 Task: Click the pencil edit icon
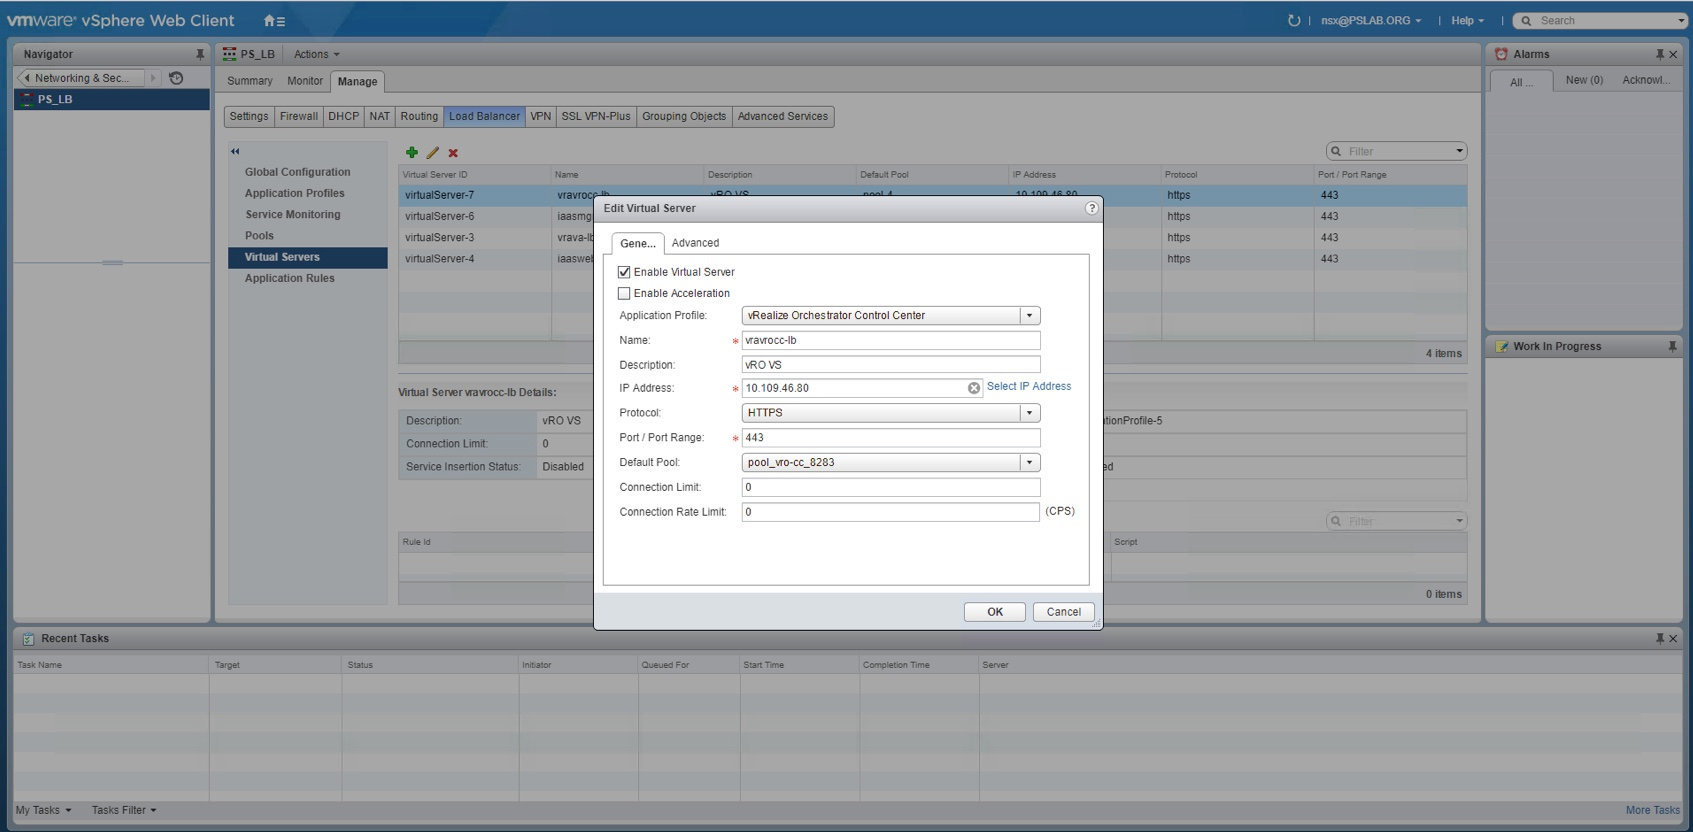(x=433, y=152)
